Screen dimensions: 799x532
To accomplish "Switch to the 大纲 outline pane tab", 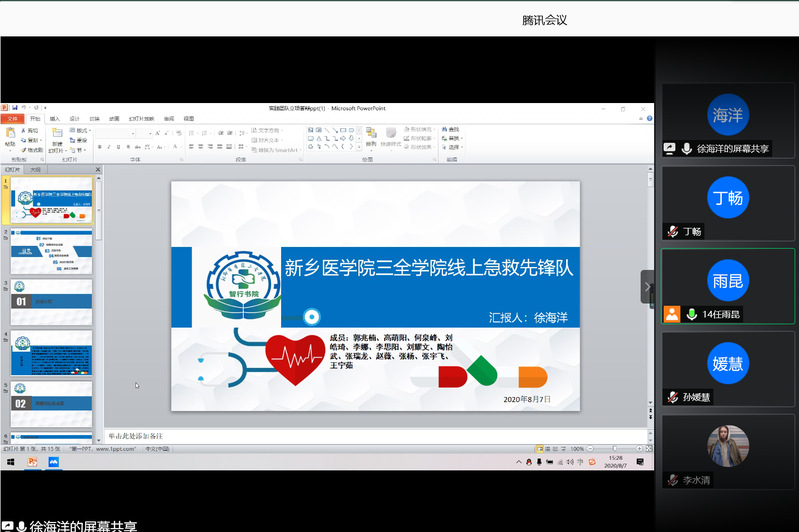I will click(36, 170).
